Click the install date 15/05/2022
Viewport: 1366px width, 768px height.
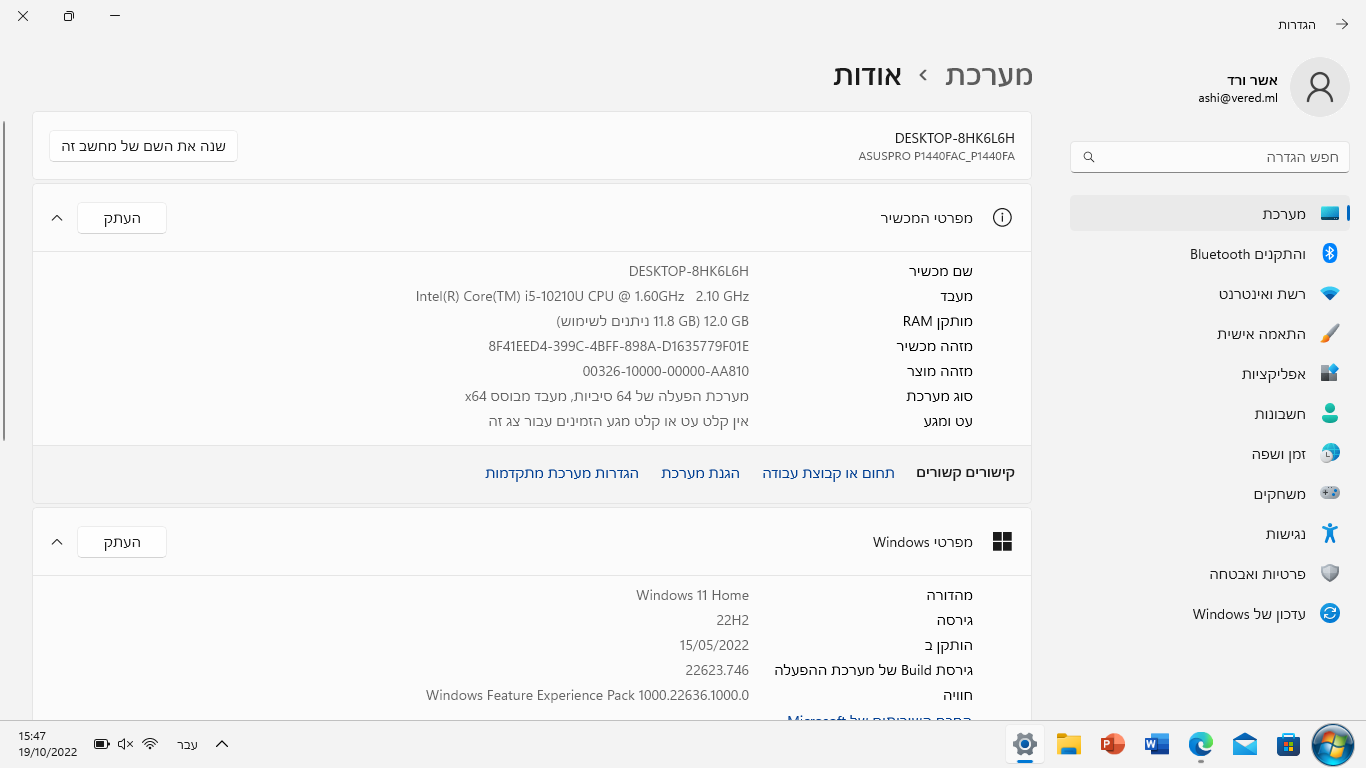714,645
